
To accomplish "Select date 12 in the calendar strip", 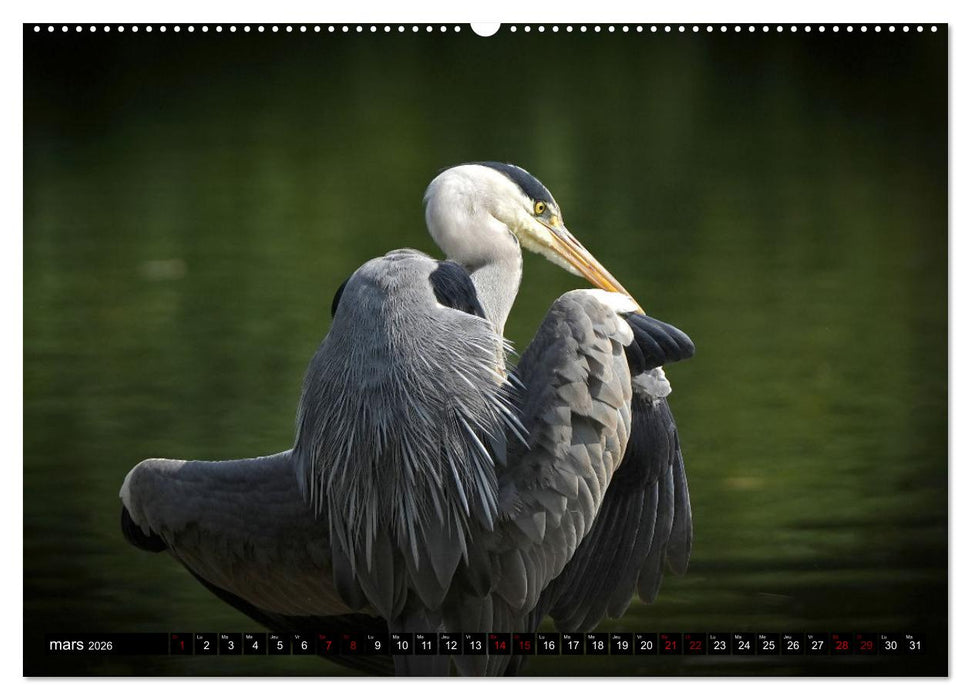I will click(450, 645).
